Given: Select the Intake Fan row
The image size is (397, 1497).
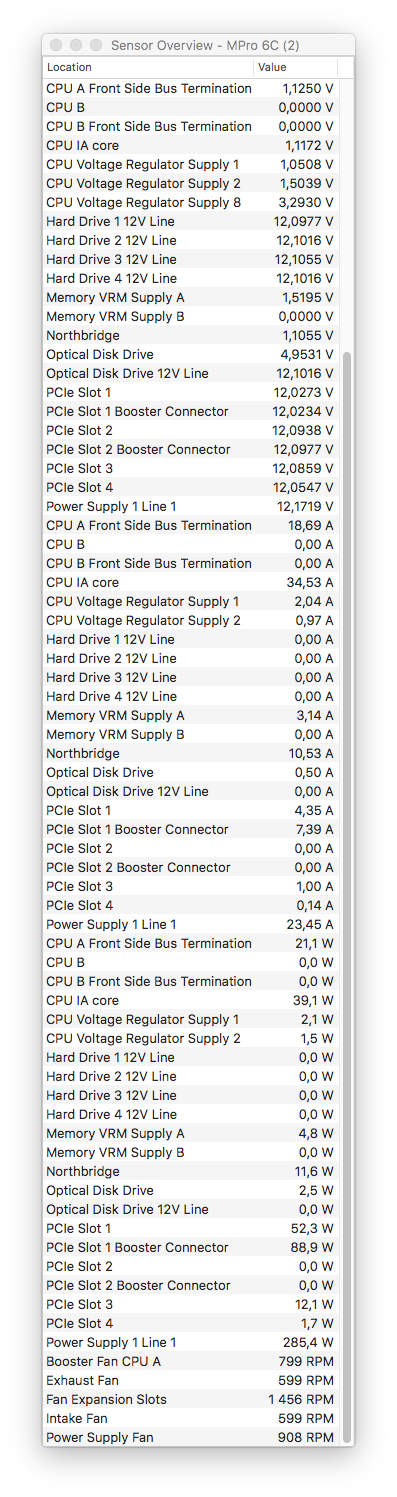Looking at the screenshot, I should pos(190,1418).
